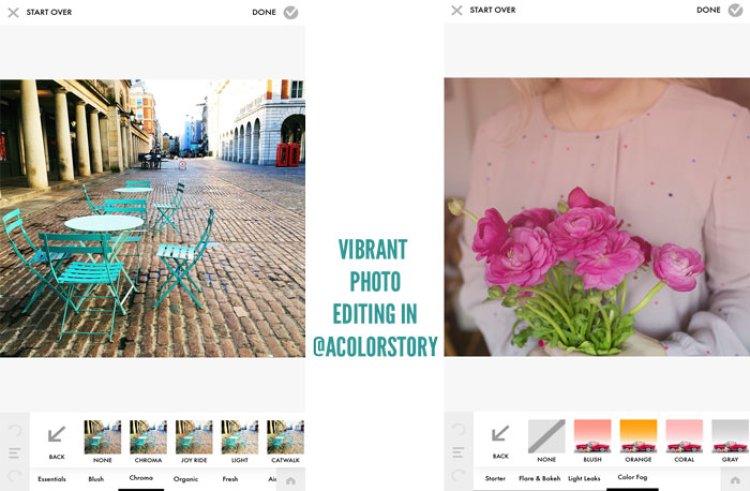The width and height of the screenshot is (750, 491).
Task: Select the NONE filter thumbnail of the cafe scene
Action: click(x=102, y=437)
